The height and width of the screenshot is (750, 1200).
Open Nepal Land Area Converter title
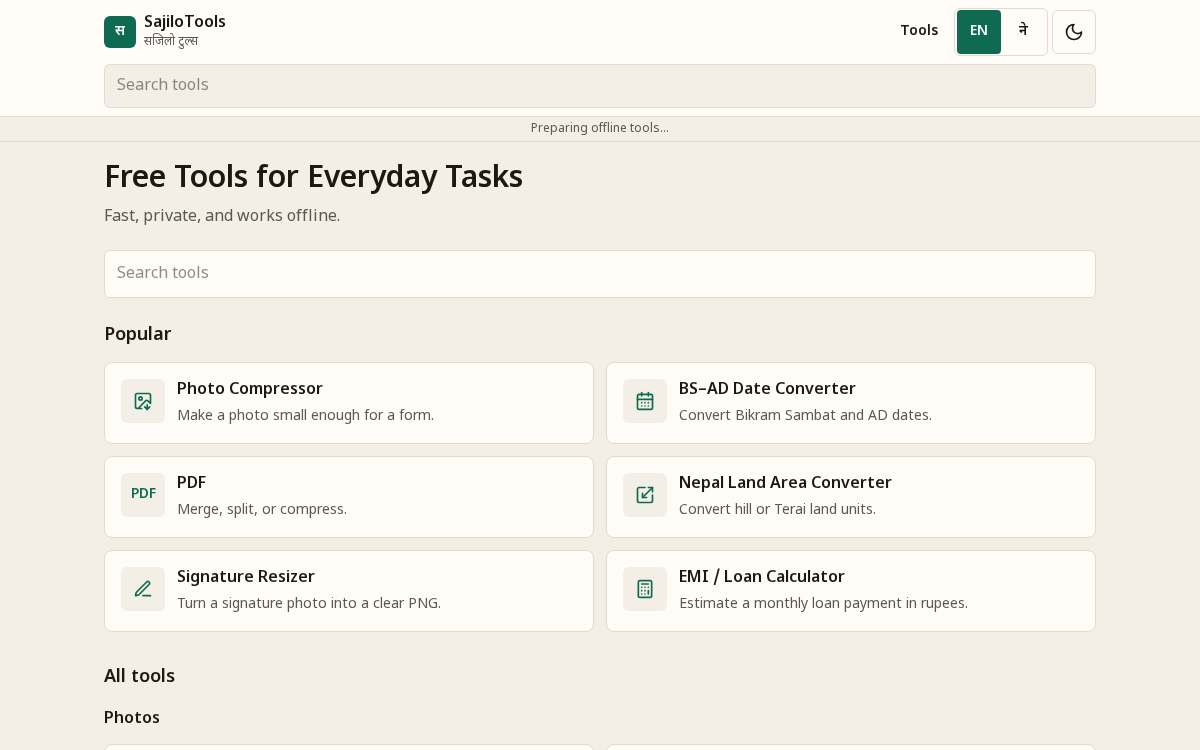(x=785, y=482)
